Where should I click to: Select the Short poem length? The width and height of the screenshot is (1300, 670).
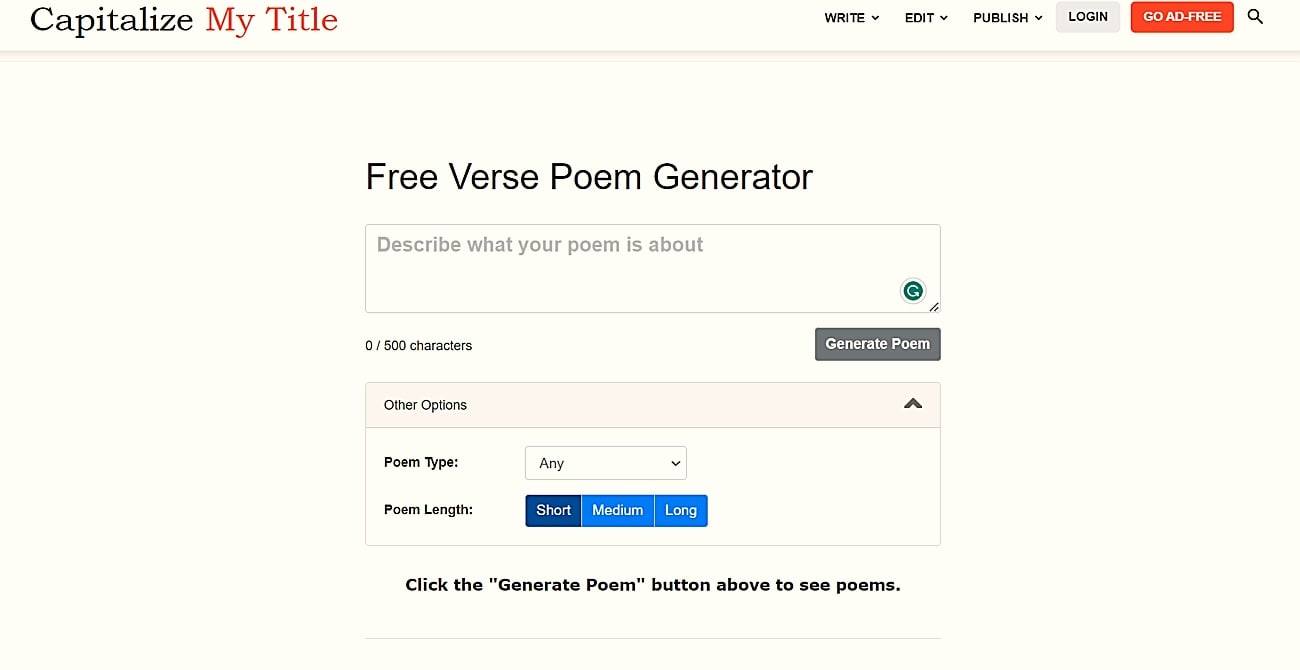pos(552,510)
